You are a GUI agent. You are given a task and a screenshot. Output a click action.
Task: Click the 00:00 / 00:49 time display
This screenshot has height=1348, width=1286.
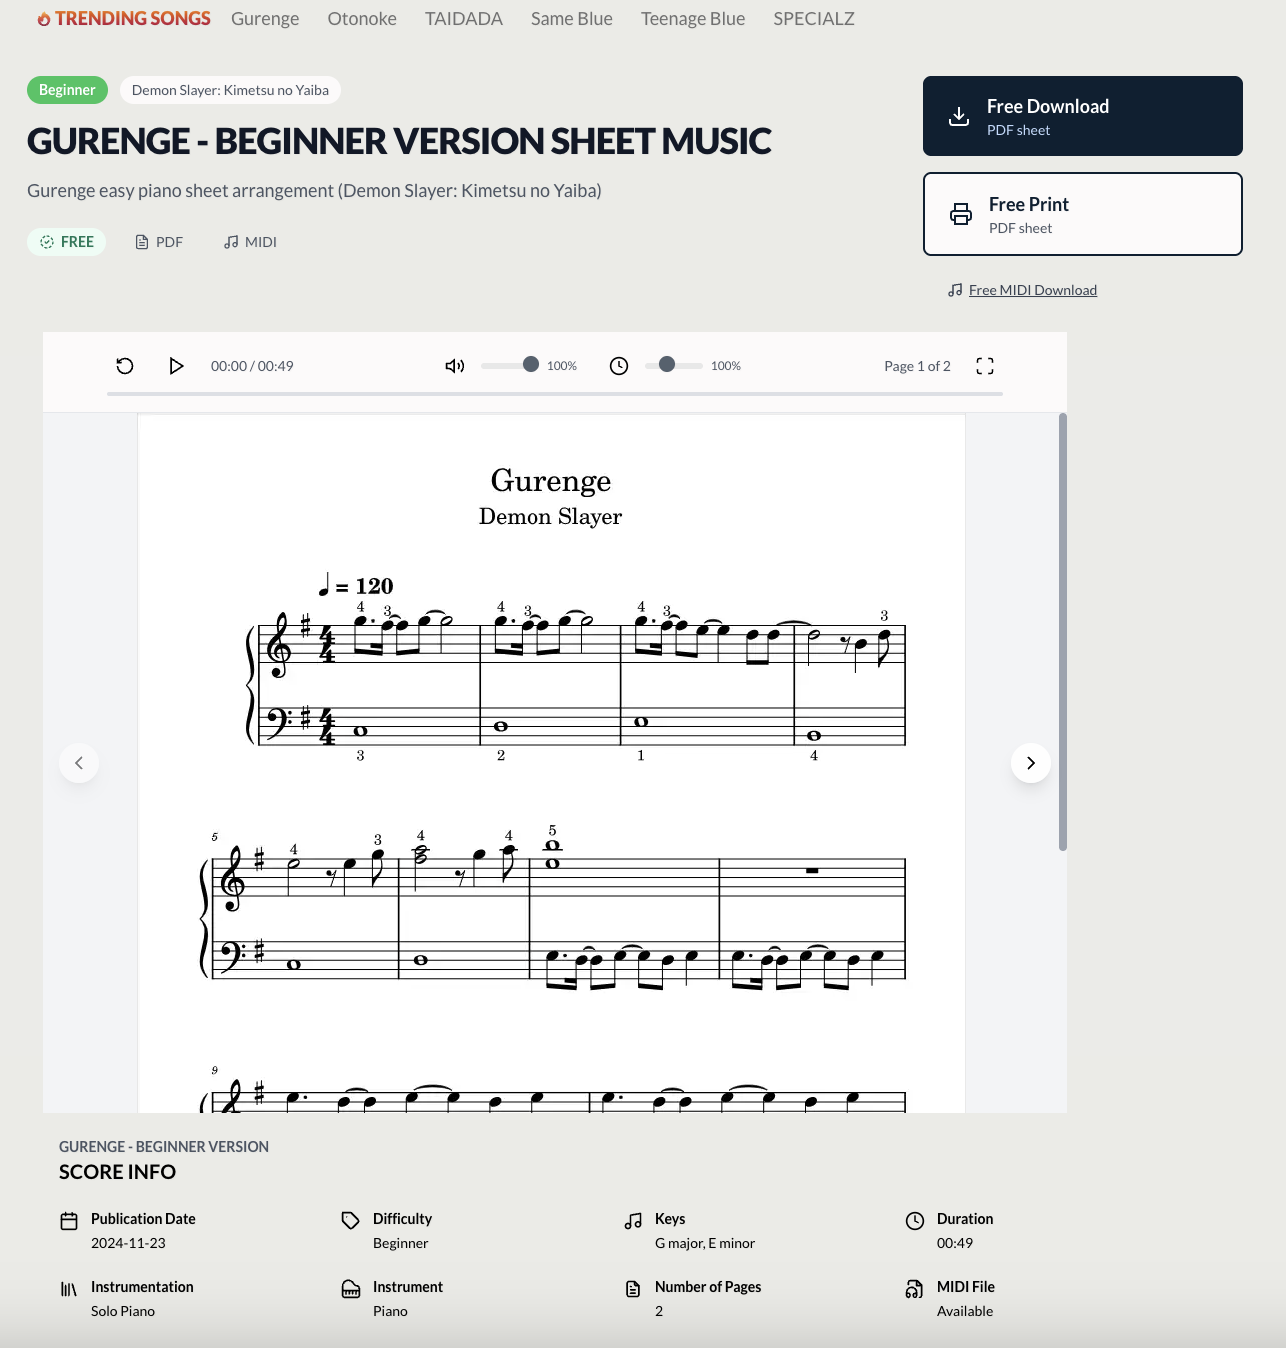coord(252,366)
